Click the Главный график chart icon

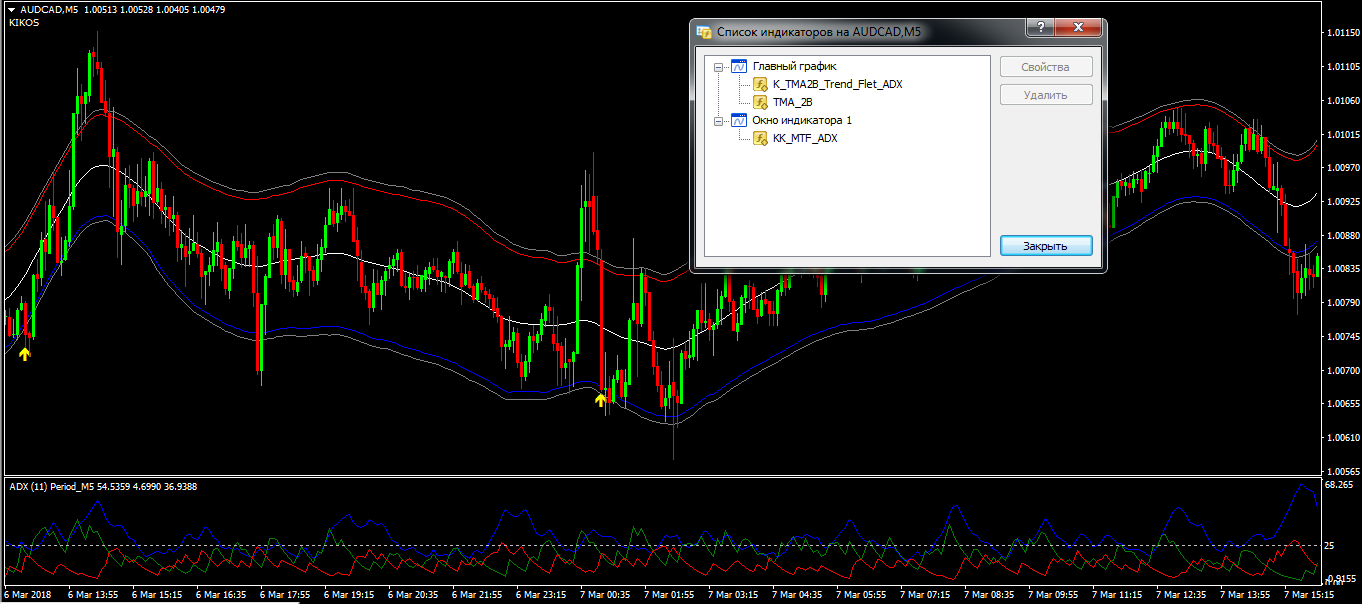(739, 67)
